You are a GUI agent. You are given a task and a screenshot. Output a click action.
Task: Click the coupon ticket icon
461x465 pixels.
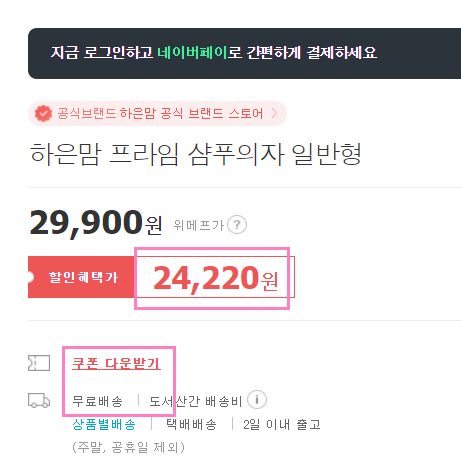pyautogui.click(x=39, y=363)
